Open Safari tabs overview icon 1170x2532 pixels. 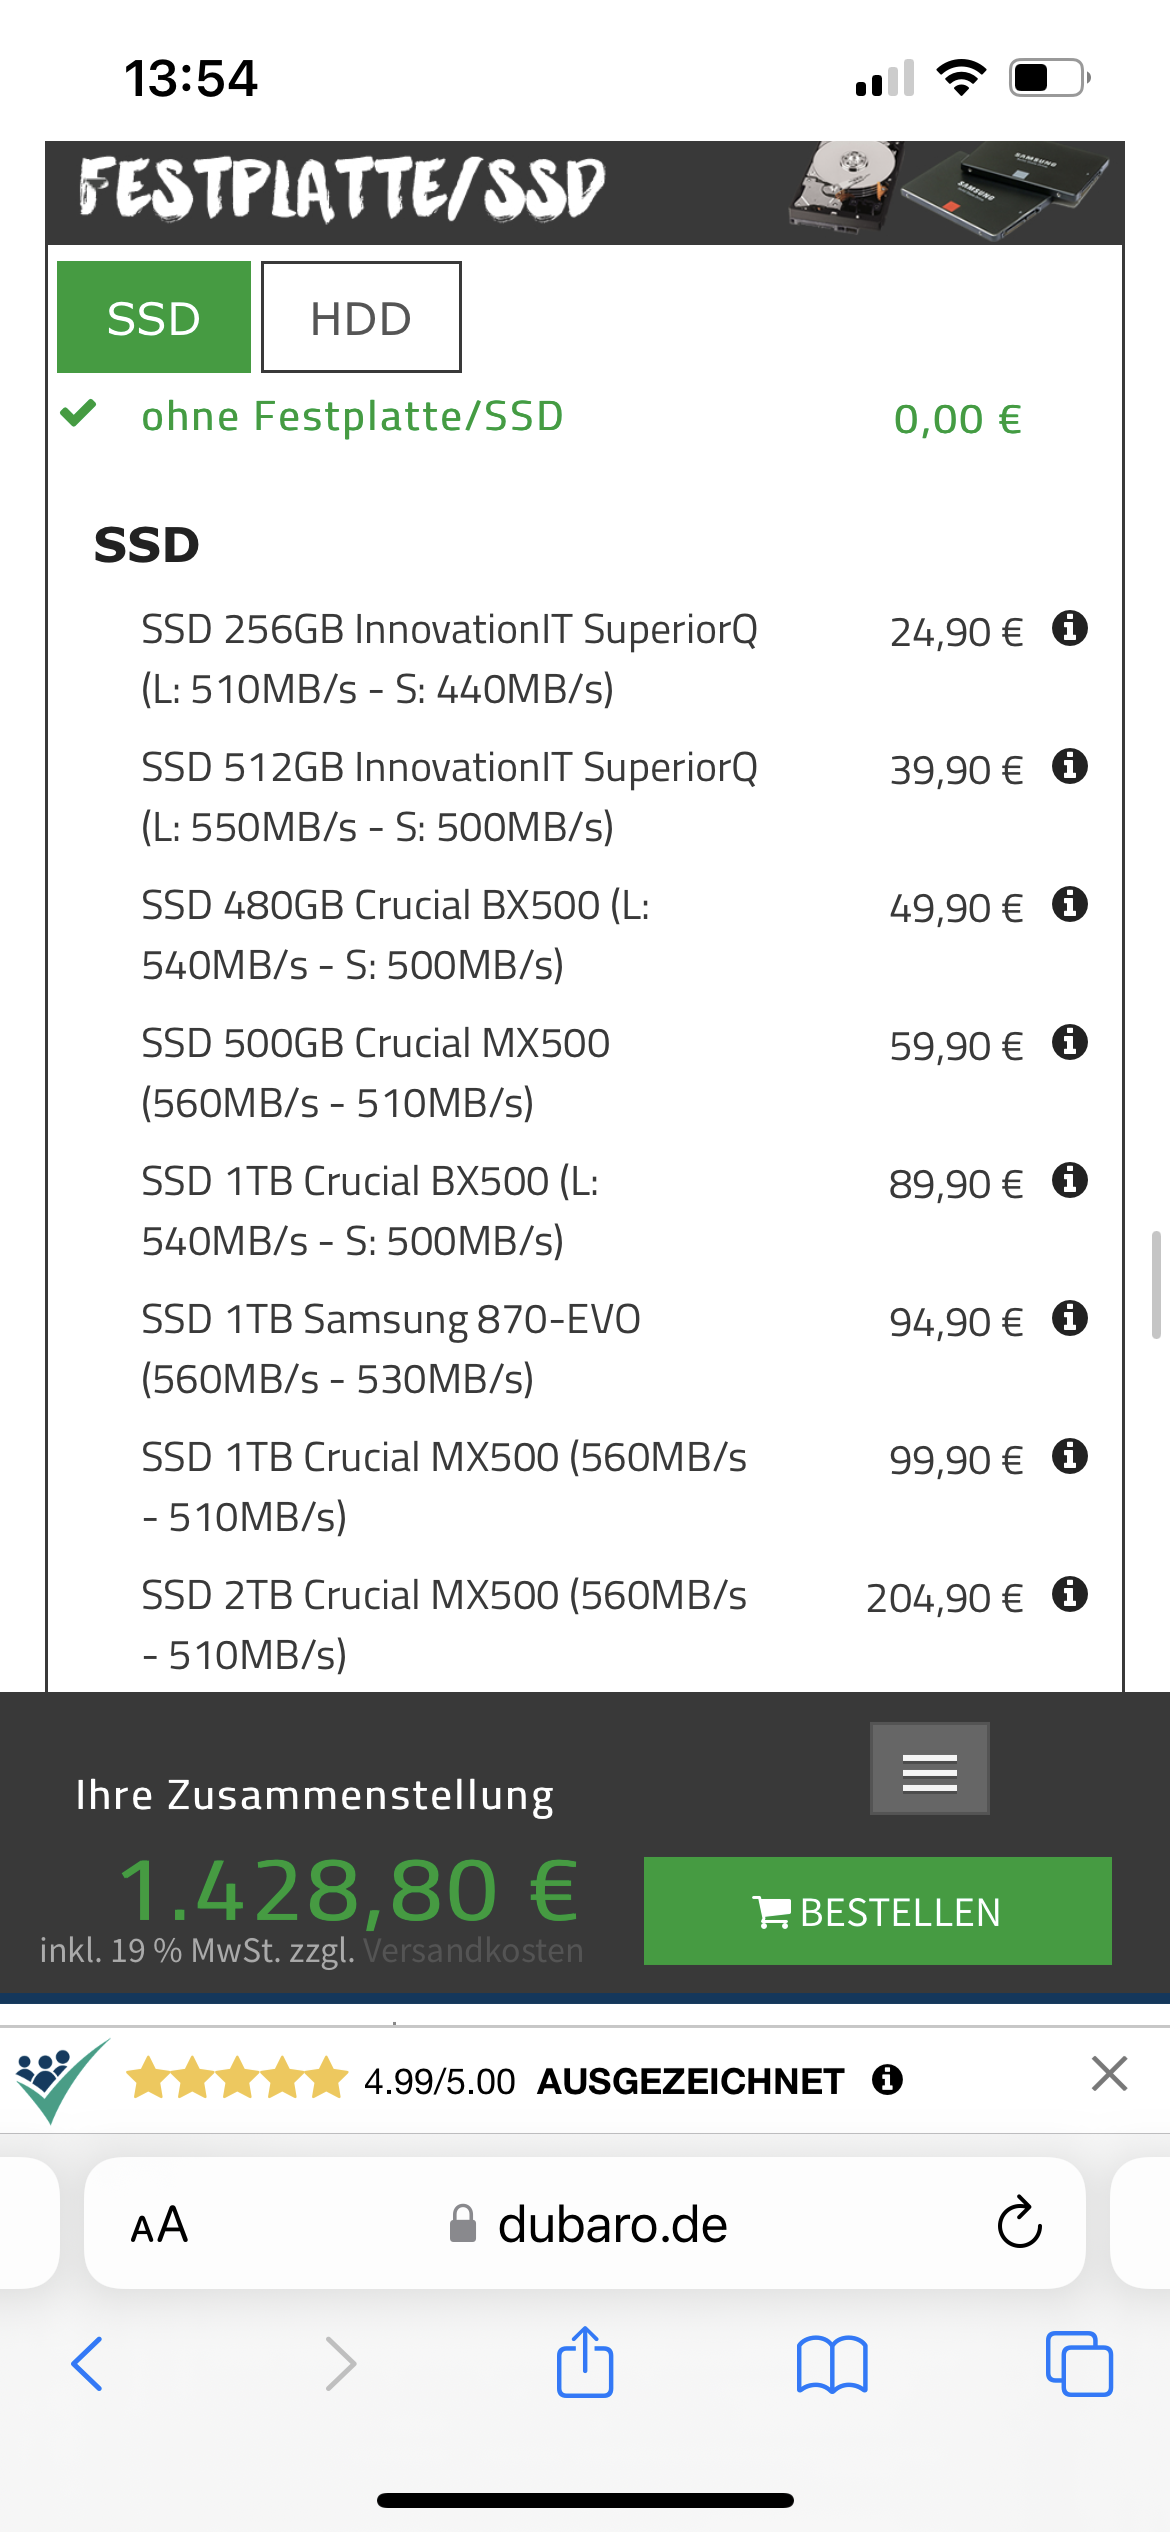click(x=1078, y=2364)
